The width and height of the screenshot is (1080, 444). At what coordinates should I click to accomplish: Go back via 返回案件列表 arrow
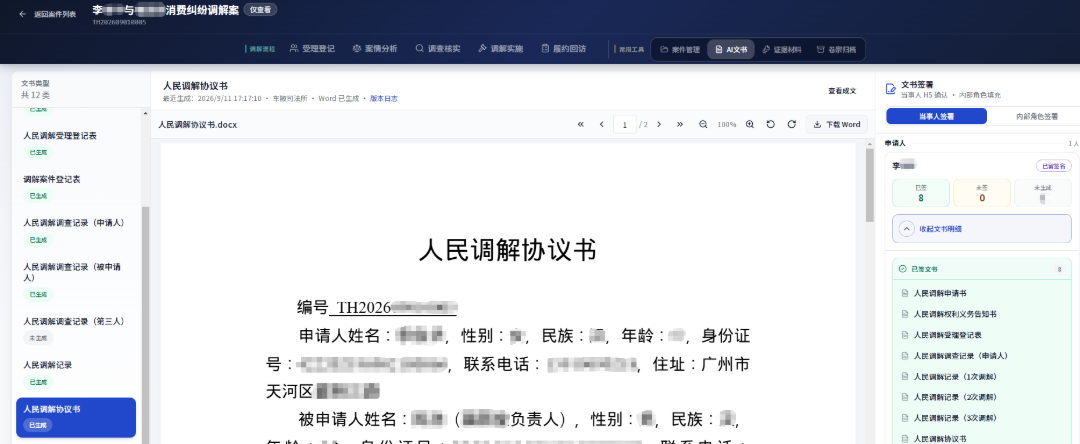[23, 14]
